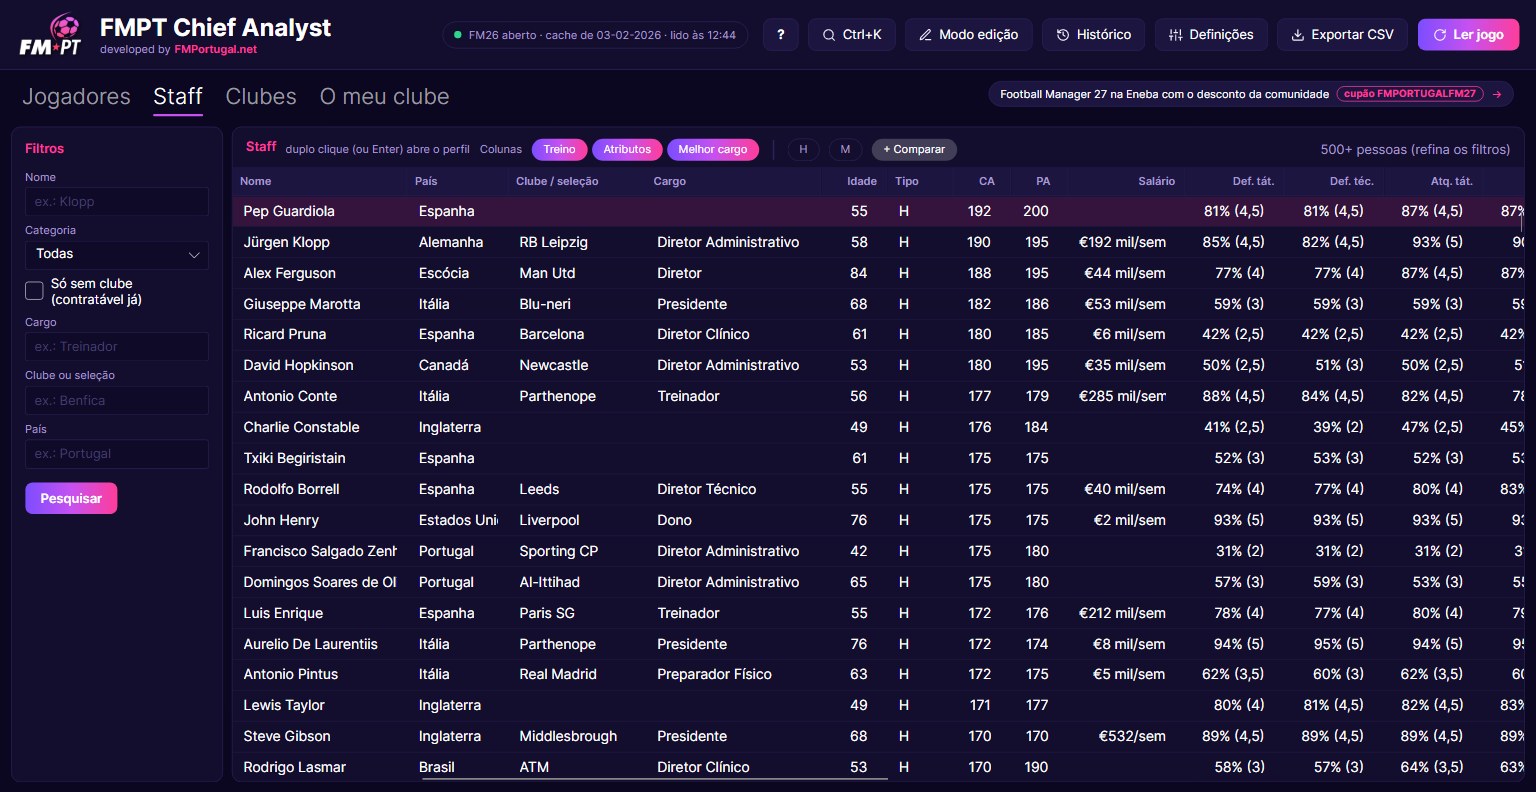Select the Jürgen Klopp row
The height and width of the screenshot is (792, 1536).
(x=878, y=242)
